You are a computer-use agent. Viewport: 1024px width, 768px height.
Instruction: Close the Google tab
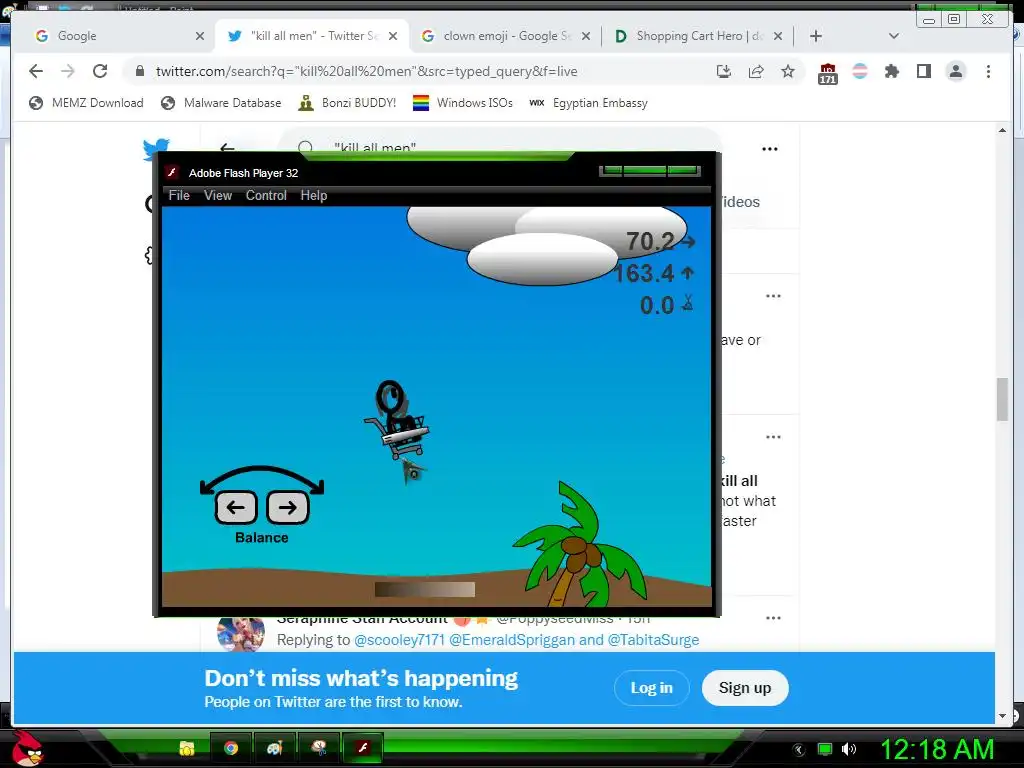click(200, 36)
